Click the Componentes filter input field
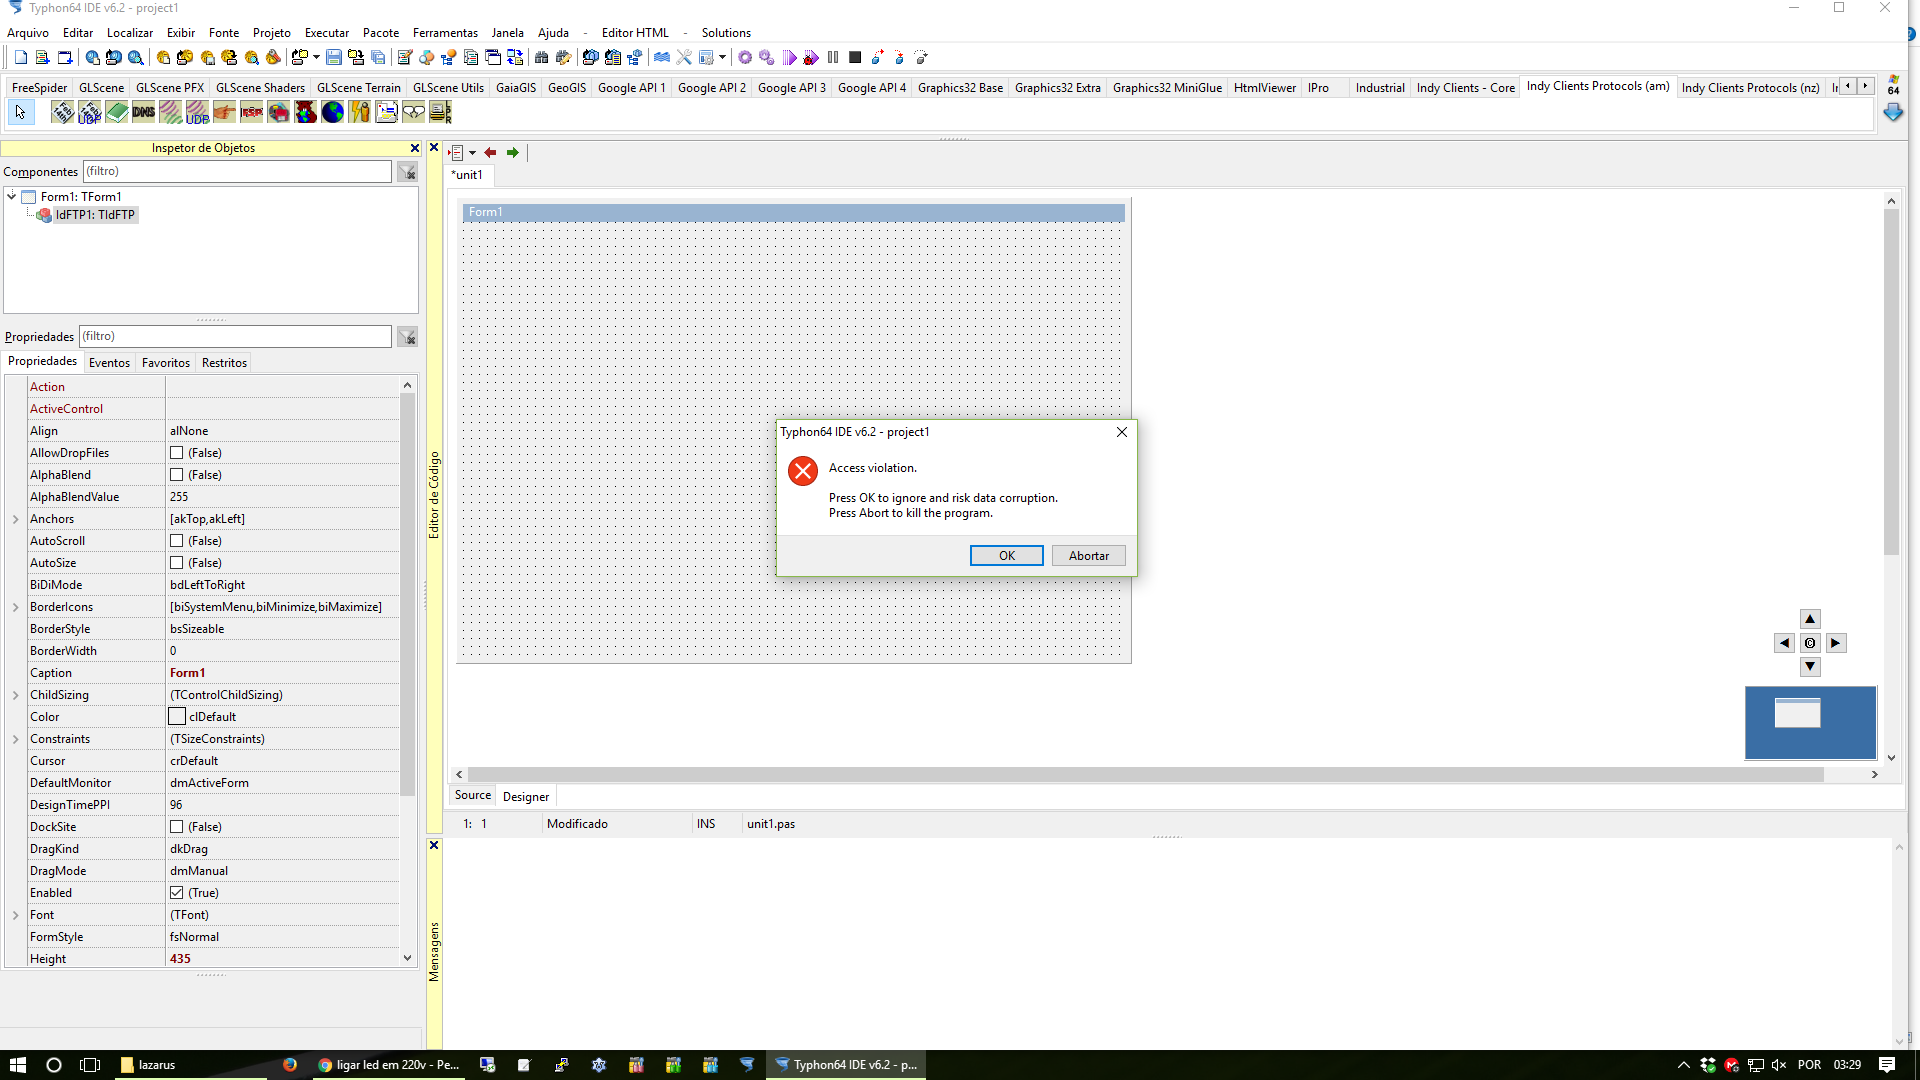 (237, 172)
